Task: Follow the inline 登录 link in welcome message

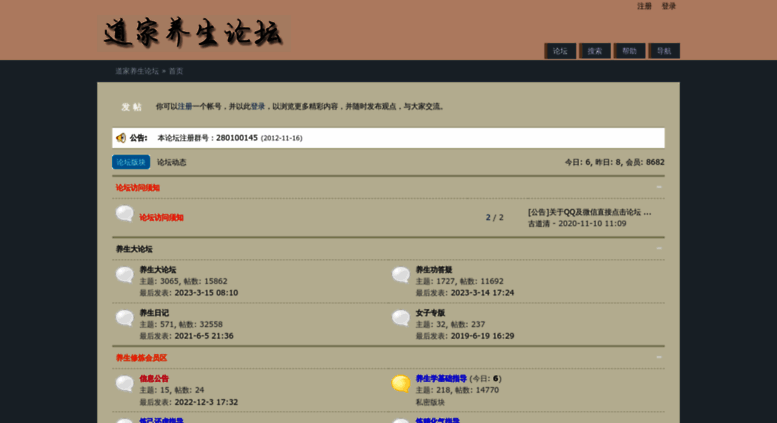Action: (x=258, y=106)
